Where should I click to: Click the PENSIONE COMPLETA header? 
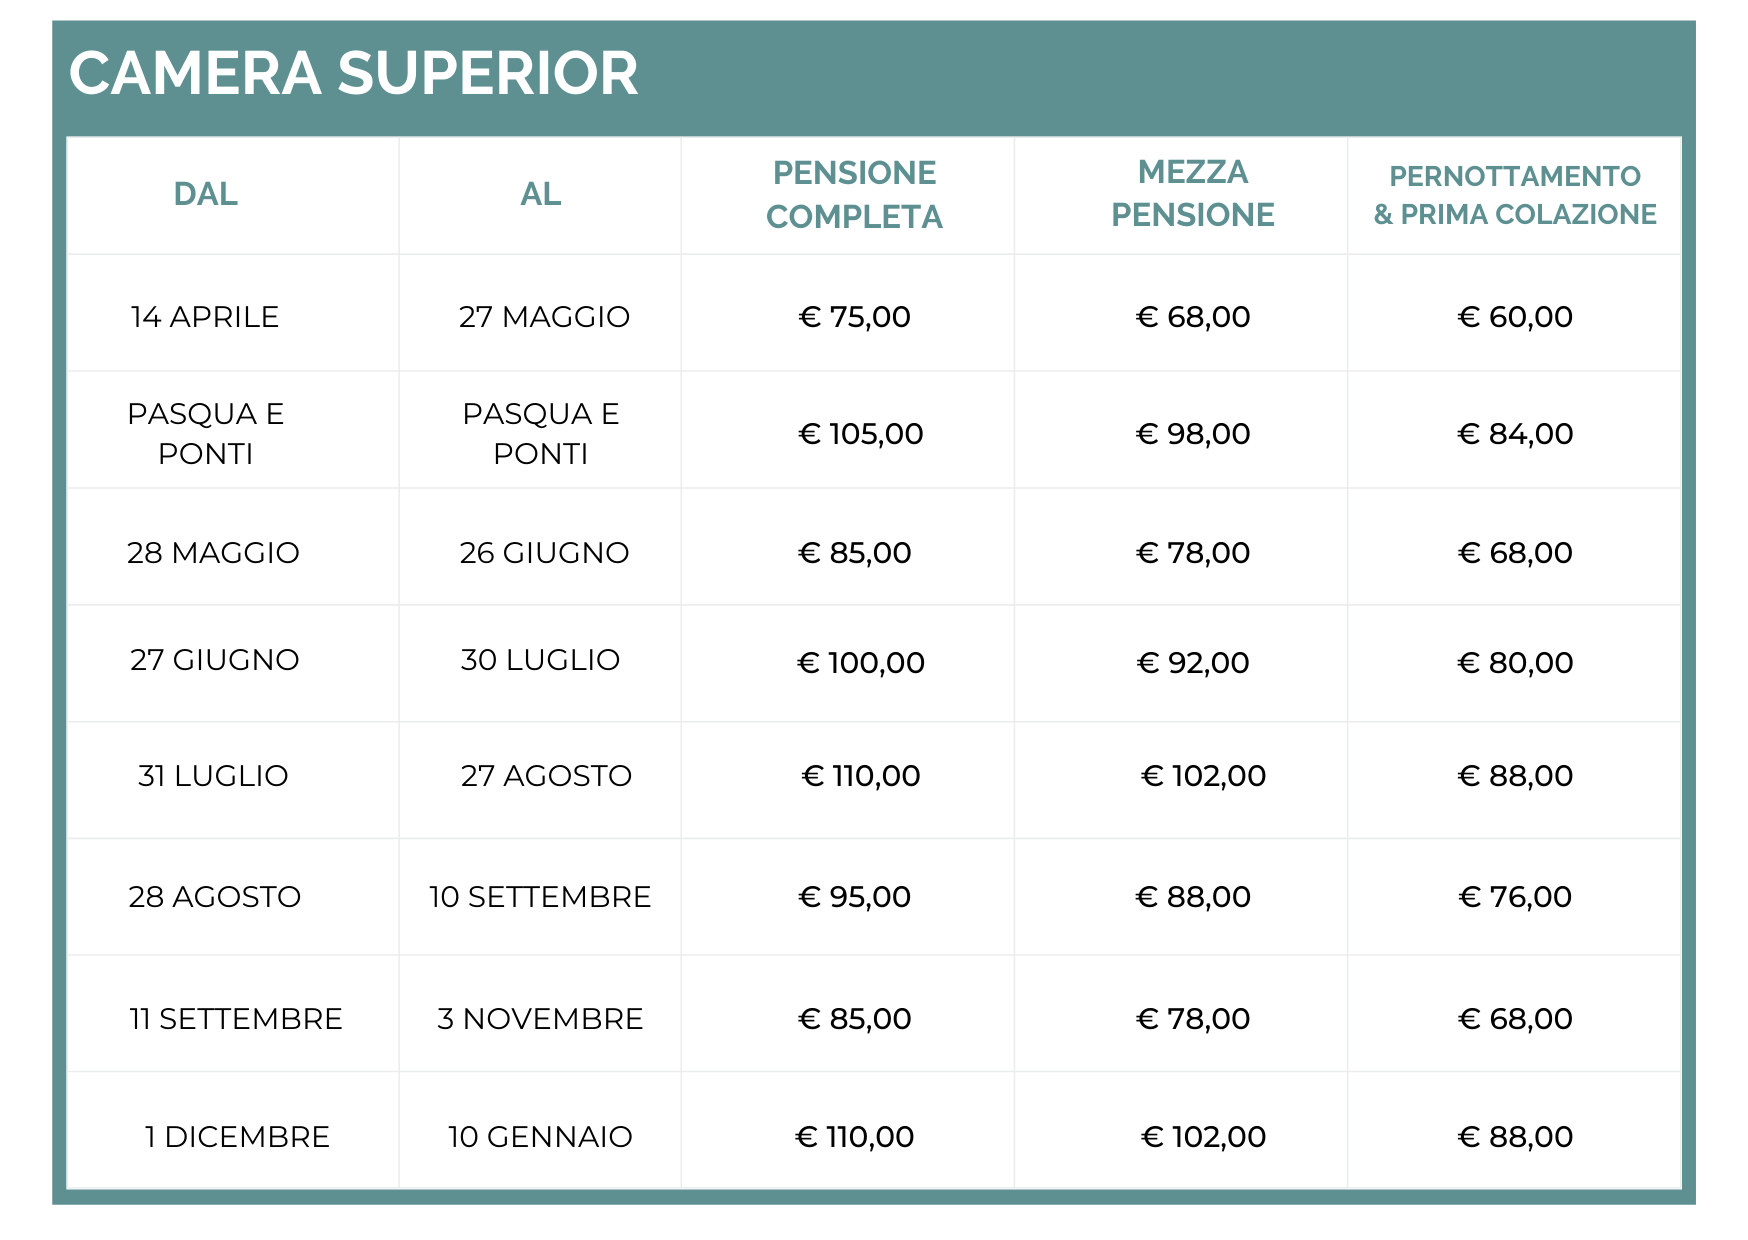pyautogui.click(x=854, y=194)
